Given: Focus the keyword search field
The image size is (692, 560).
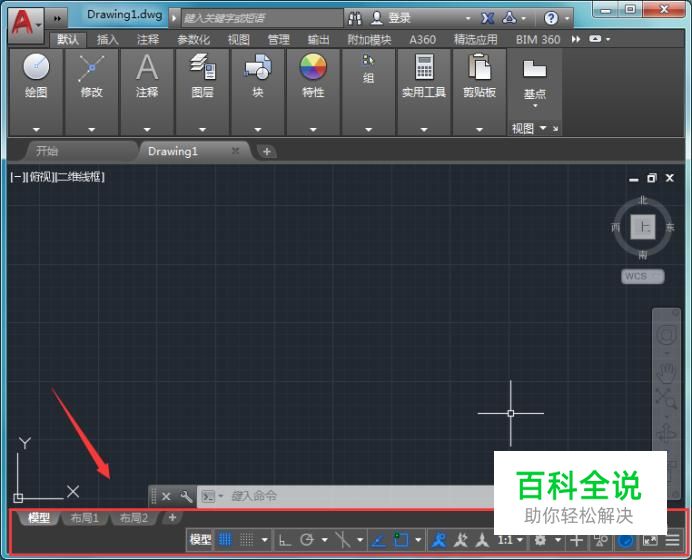Looking at the screenshot, I should tap(262, 18).
